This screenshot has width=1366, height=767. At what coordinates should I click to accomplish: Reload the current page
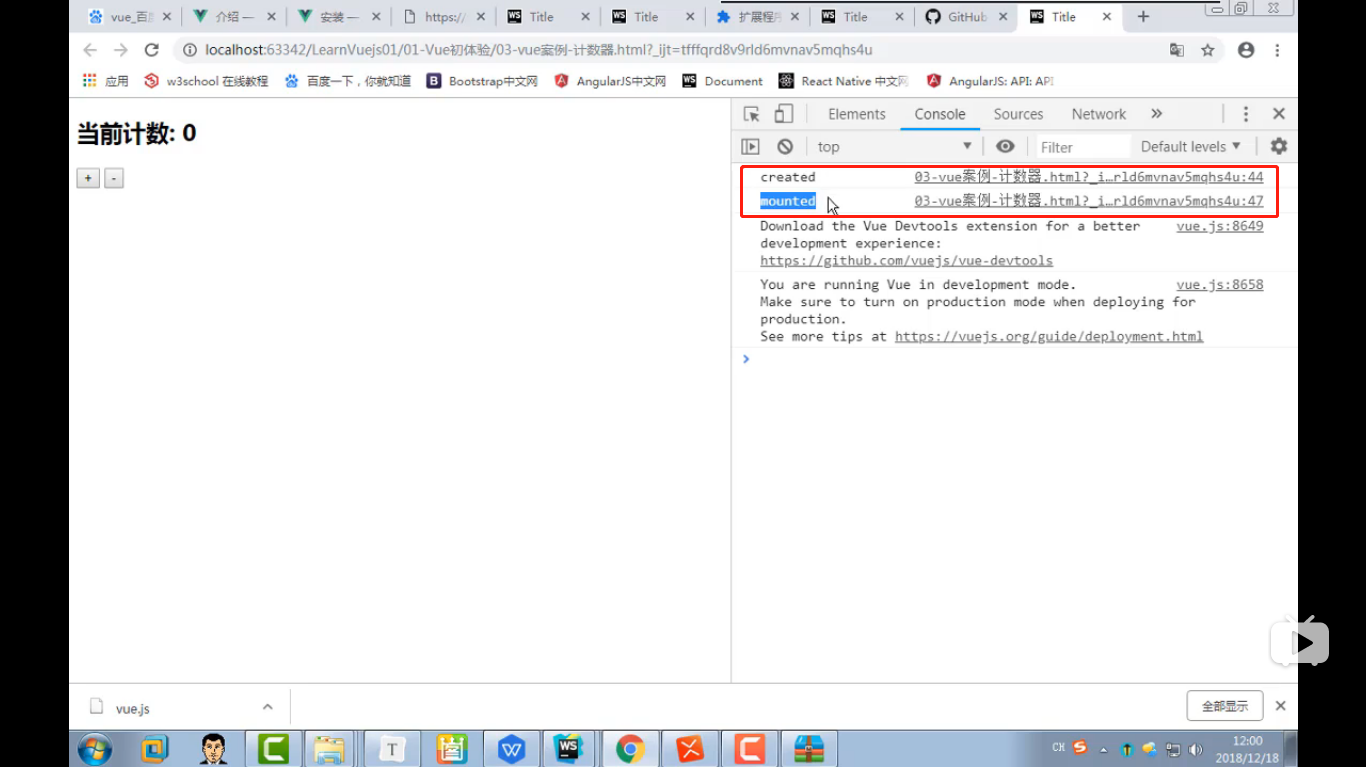(152, 50)
